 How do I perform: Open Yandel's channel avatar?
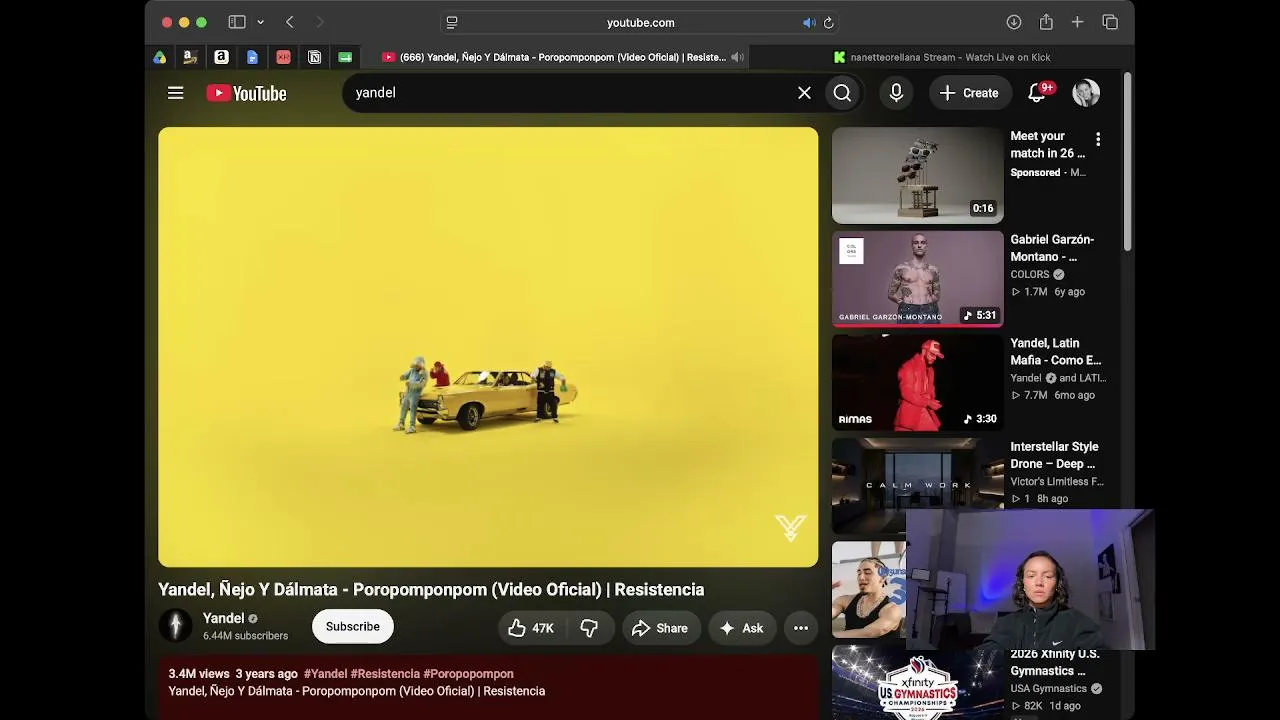(176, 626)
